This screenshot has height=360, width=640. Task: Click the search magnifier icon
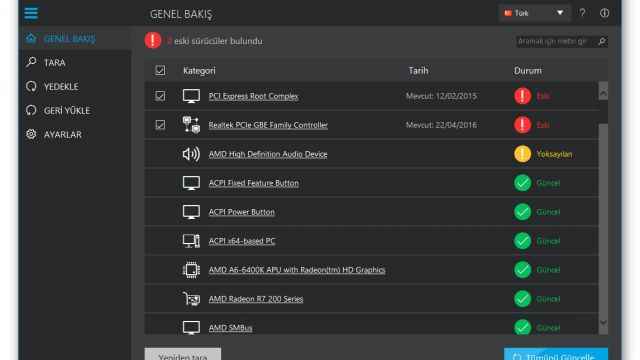(602, 41)
